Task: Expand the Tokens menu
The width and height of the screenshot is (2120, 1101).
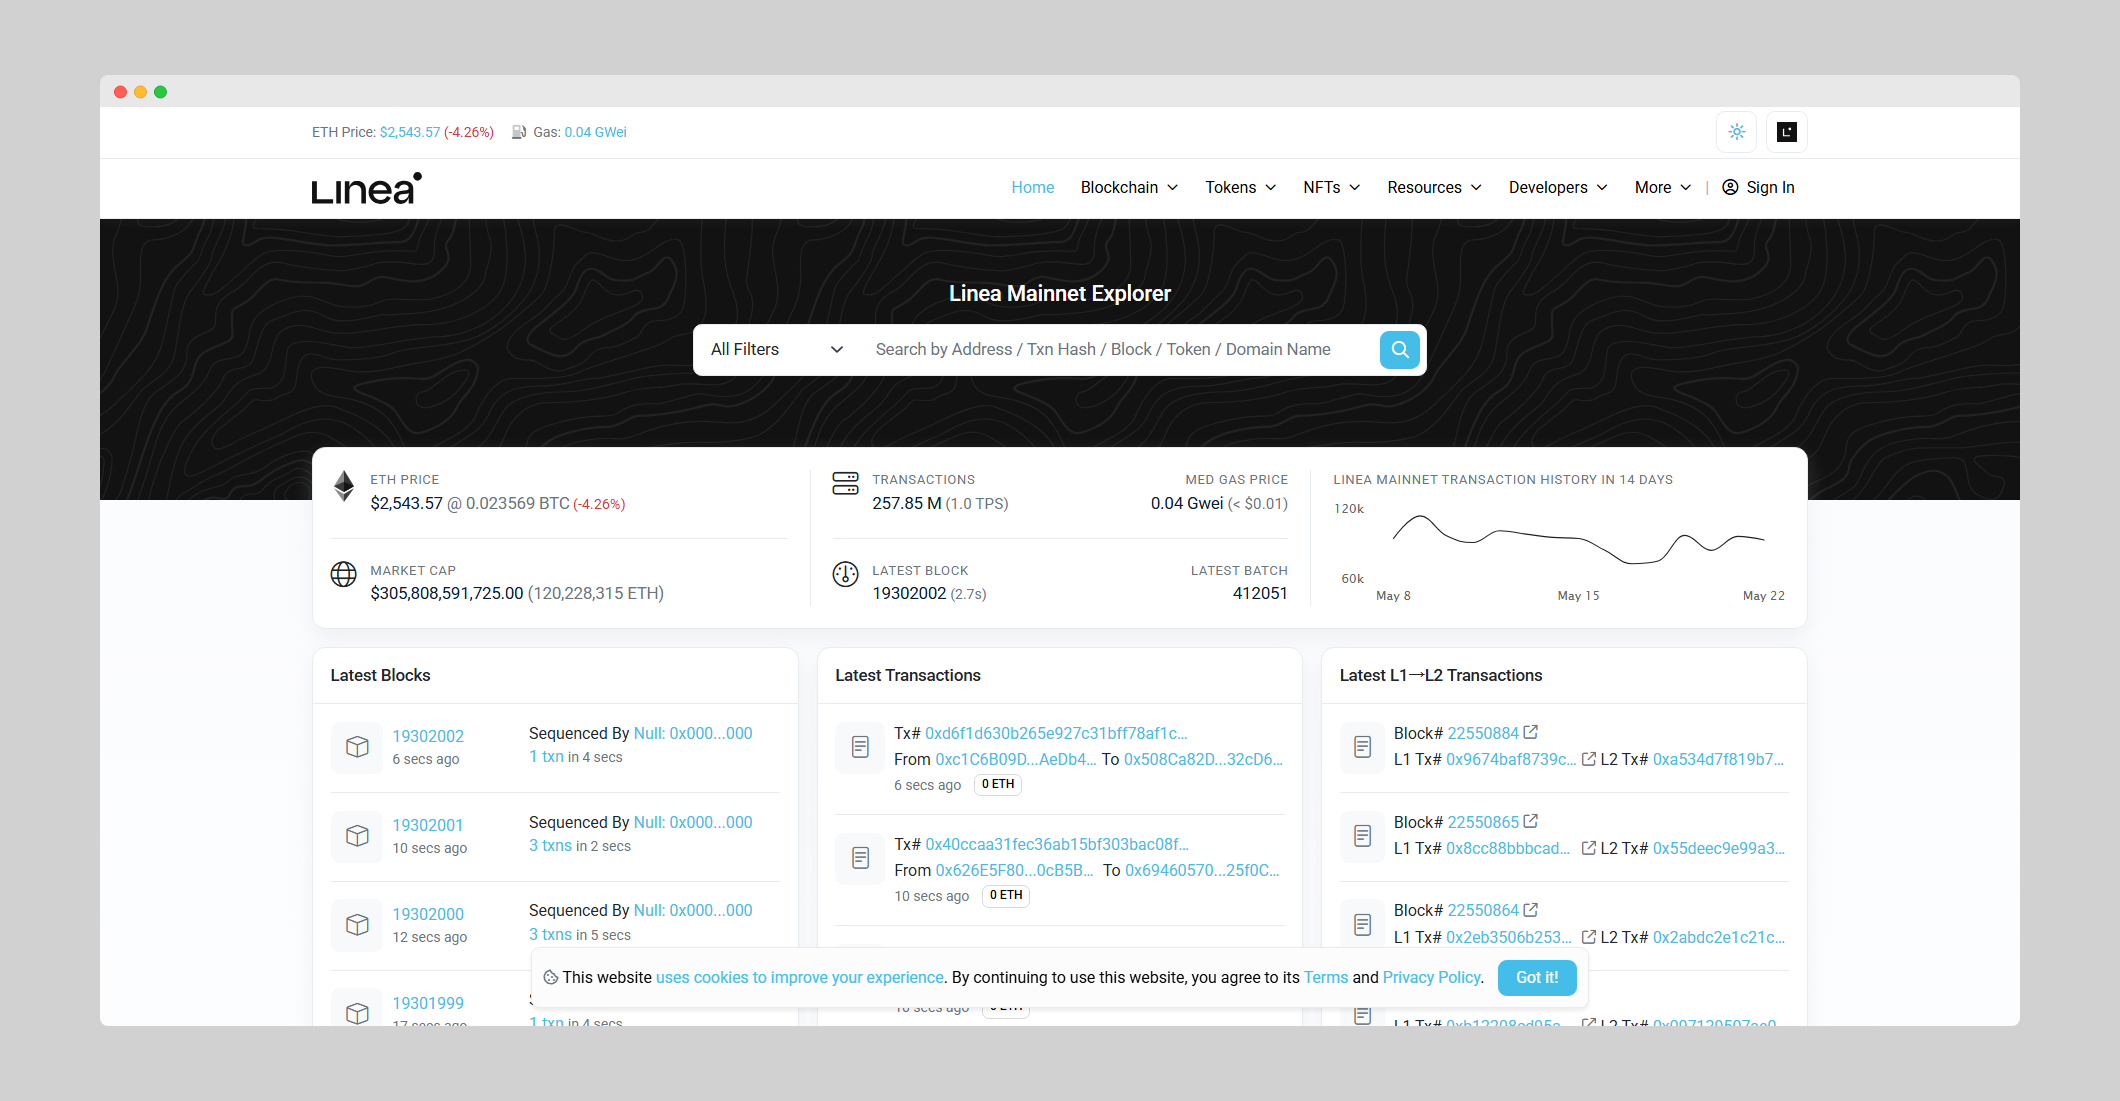Action: (x=1240, y=188)
